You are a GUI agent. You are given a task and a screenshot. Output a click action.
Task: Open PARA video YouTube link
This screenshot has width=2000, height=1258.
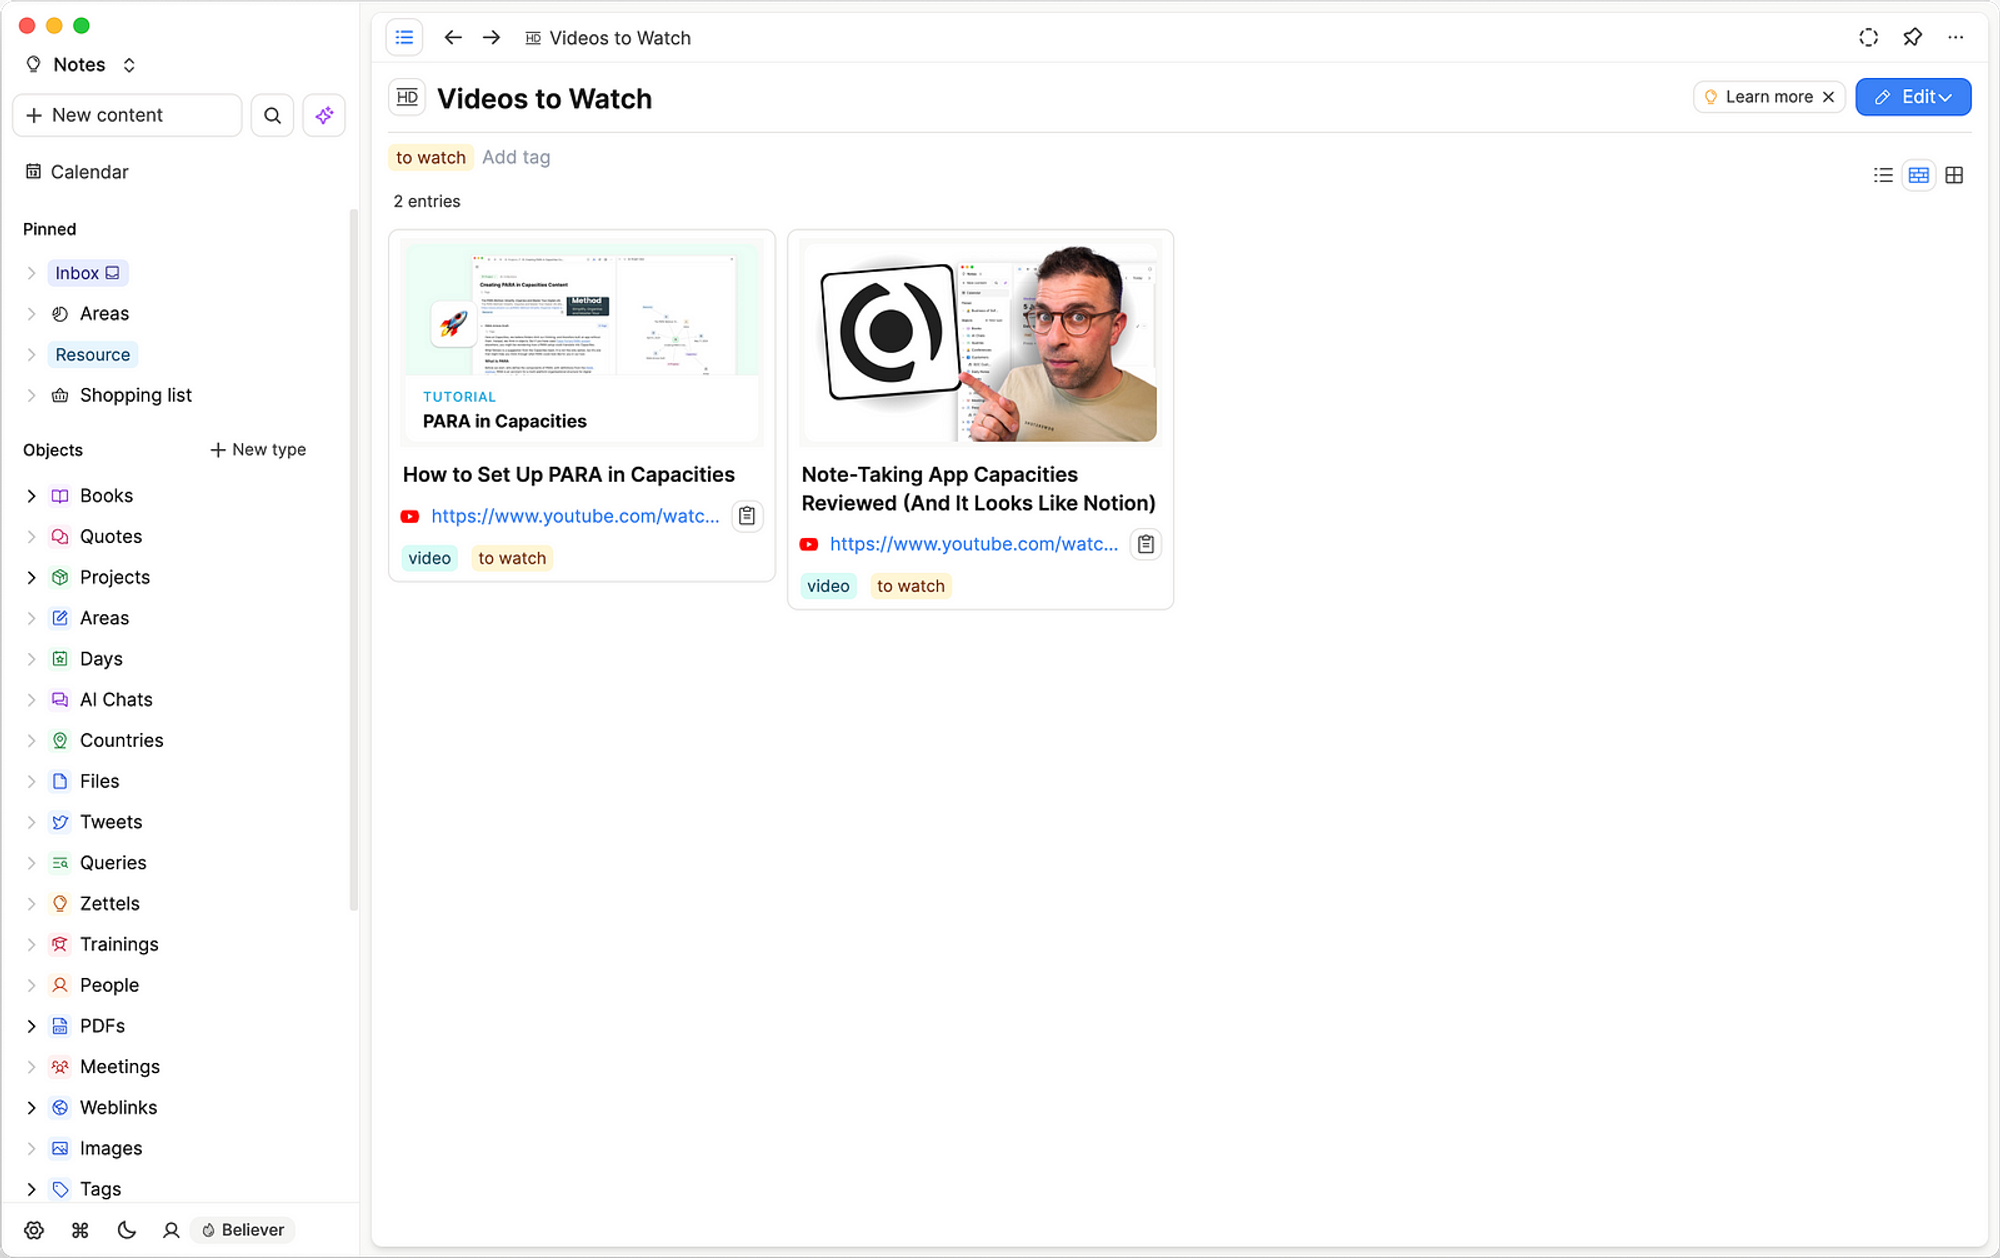(x=575, y=516)
